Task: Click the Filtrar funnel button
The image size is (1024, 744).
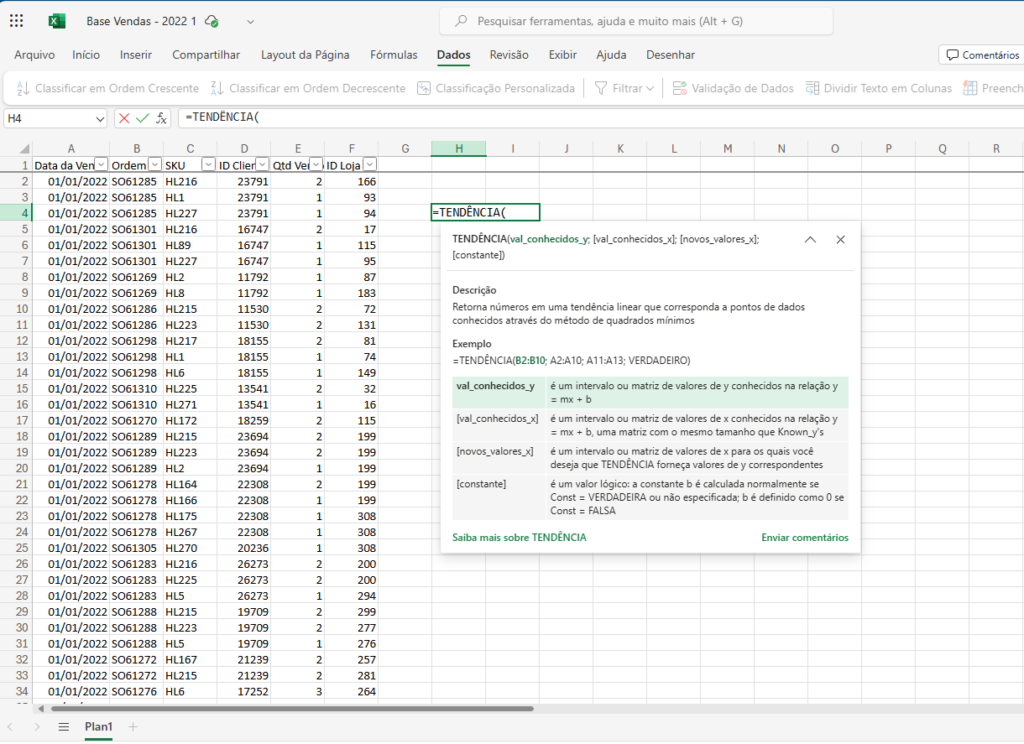Action: [618, 88]
